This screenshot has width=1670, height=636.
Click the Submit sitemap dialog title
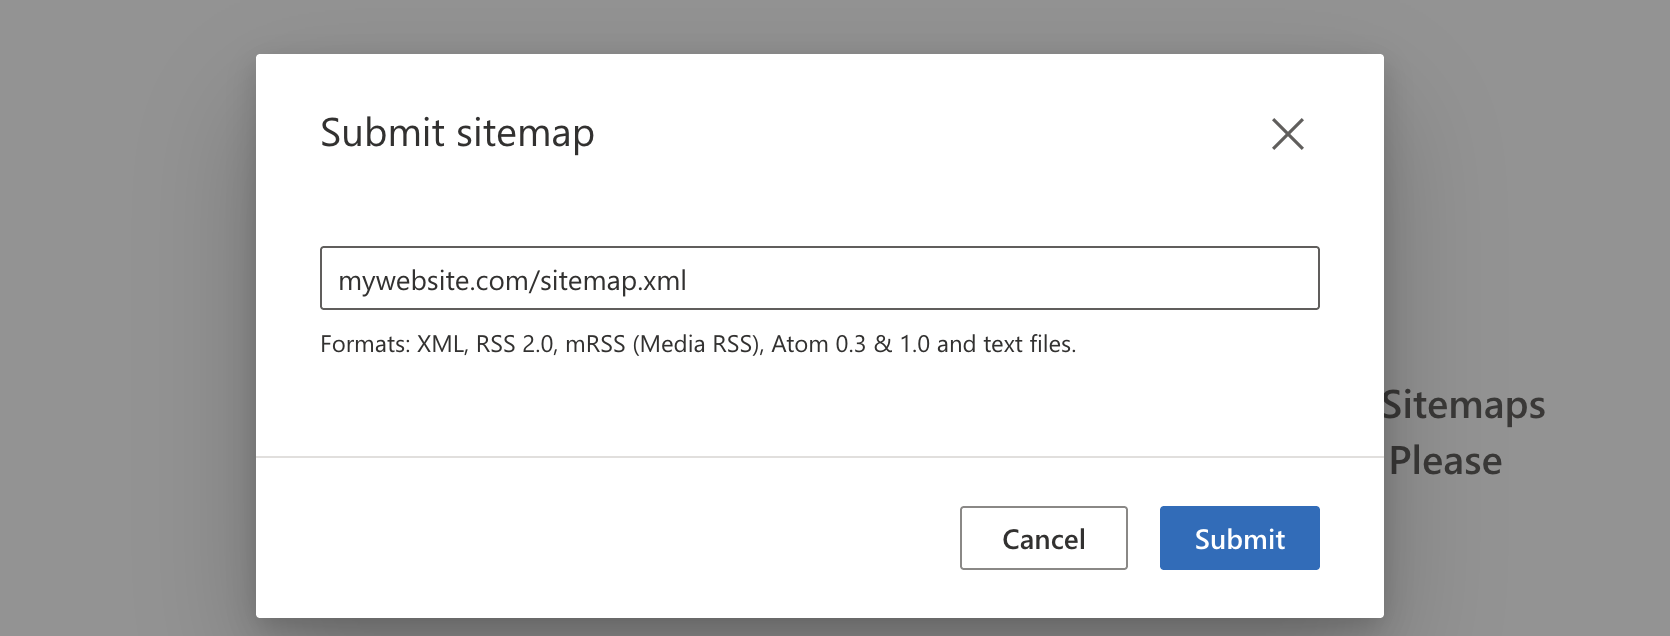click(x=456, y=132)
